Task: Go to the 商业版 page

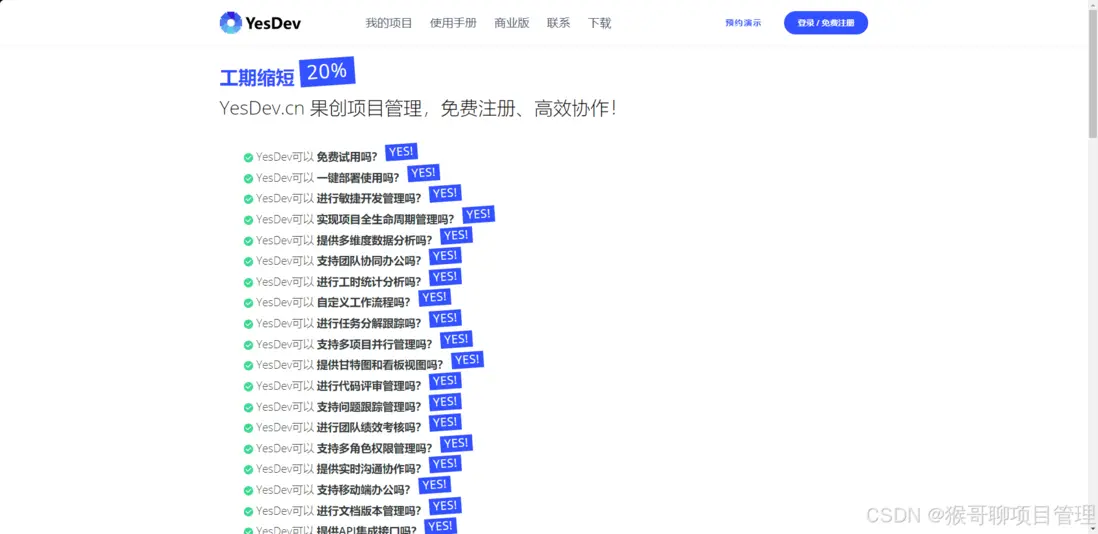Action: point(512,23)
